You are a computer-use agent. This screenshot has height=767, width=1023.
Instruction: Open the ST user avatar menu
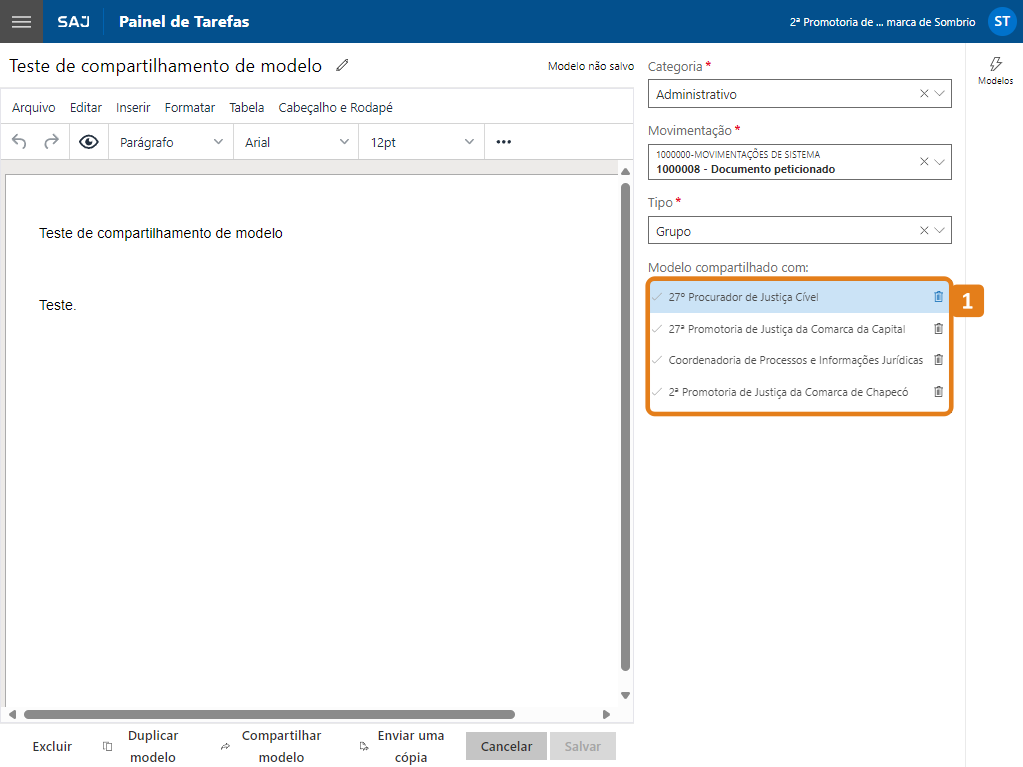[1001, 21]
